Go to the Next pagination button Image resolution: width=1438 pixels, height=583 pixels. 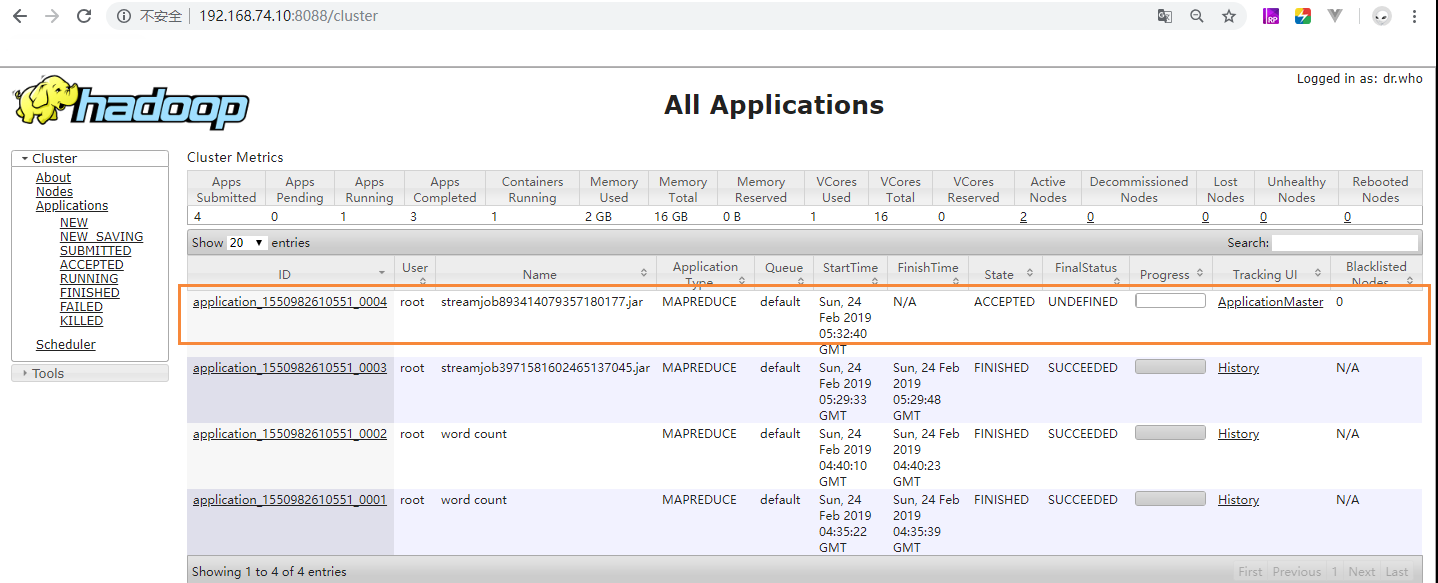[1361, 572]
